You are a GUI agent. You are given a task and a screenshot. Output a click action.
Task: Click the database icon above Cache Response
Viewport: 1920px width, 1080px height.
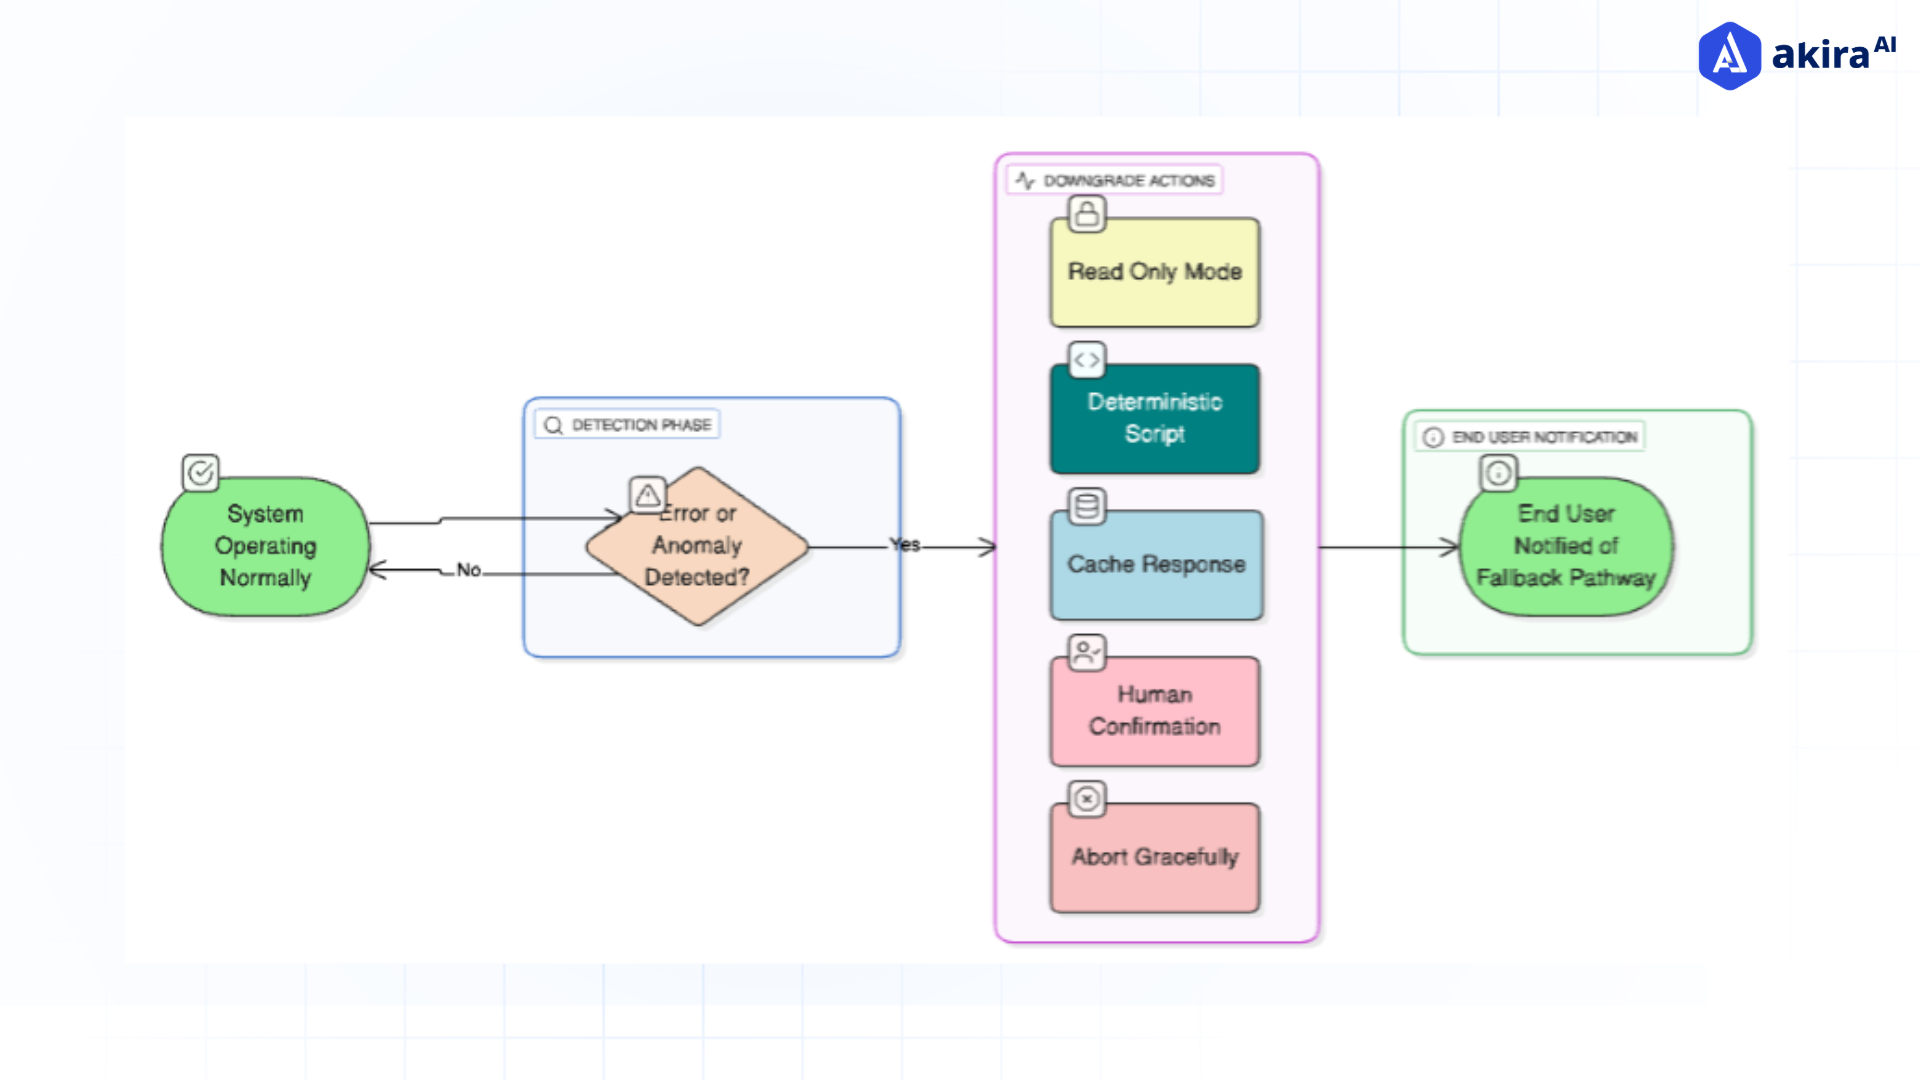pyautogui.click(x=1086, y=507)
